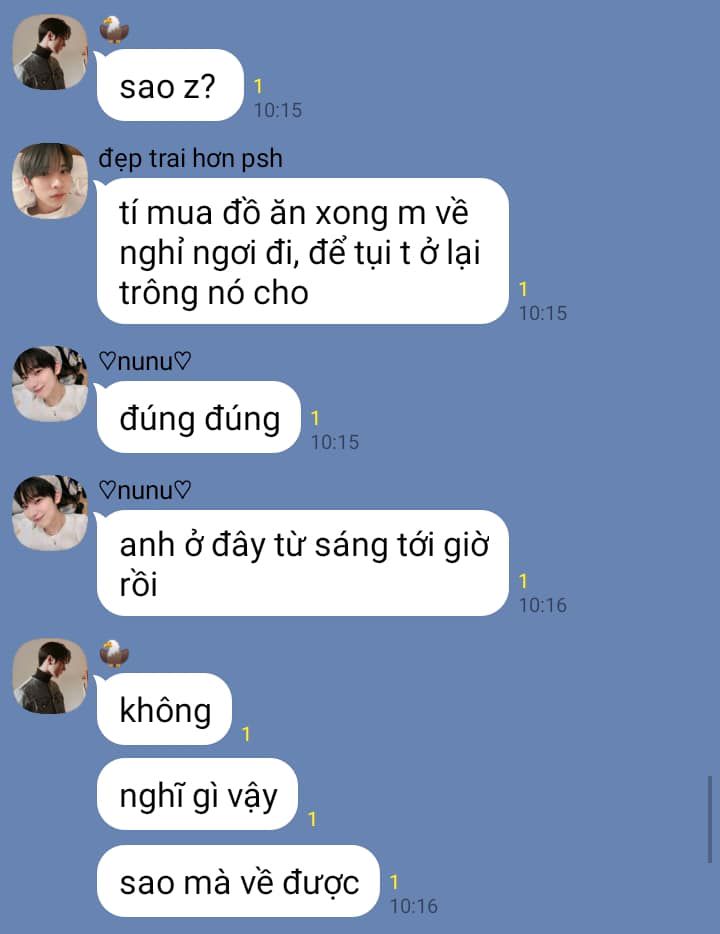This screenshot has height=934, width=720.
Task: Select the "đúng đúng" message bubble
Action: (199, 418)
